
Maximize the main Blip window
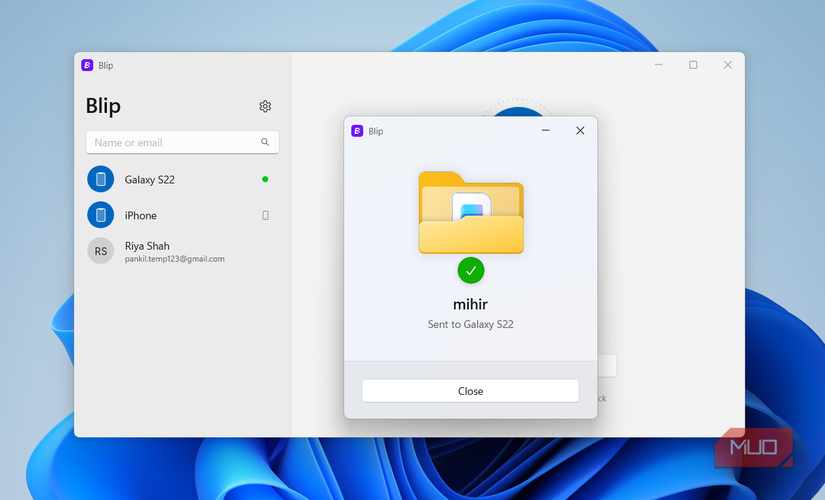coord(693,65)
